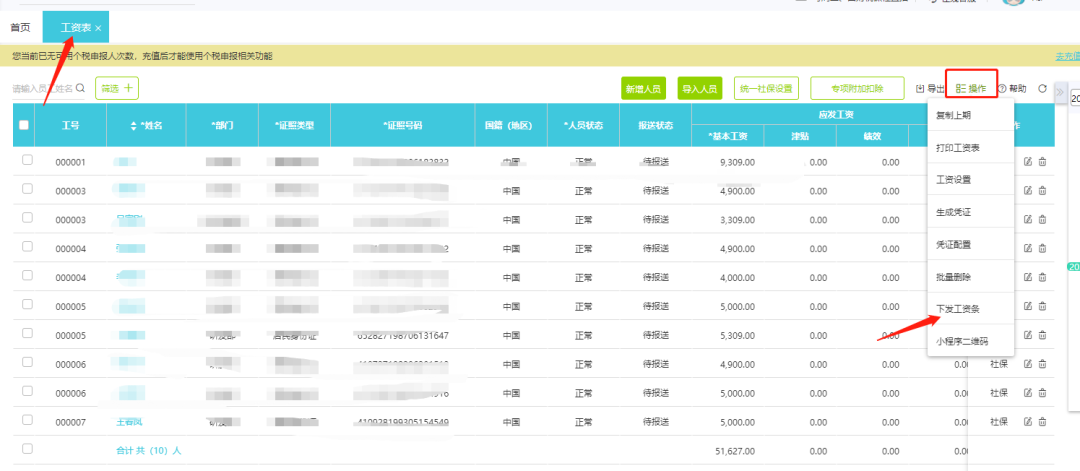The height and width of the screenshot is (471, 1080).
Task: Toggle the select-all checkbox in table header
Action: click(24, 125)
